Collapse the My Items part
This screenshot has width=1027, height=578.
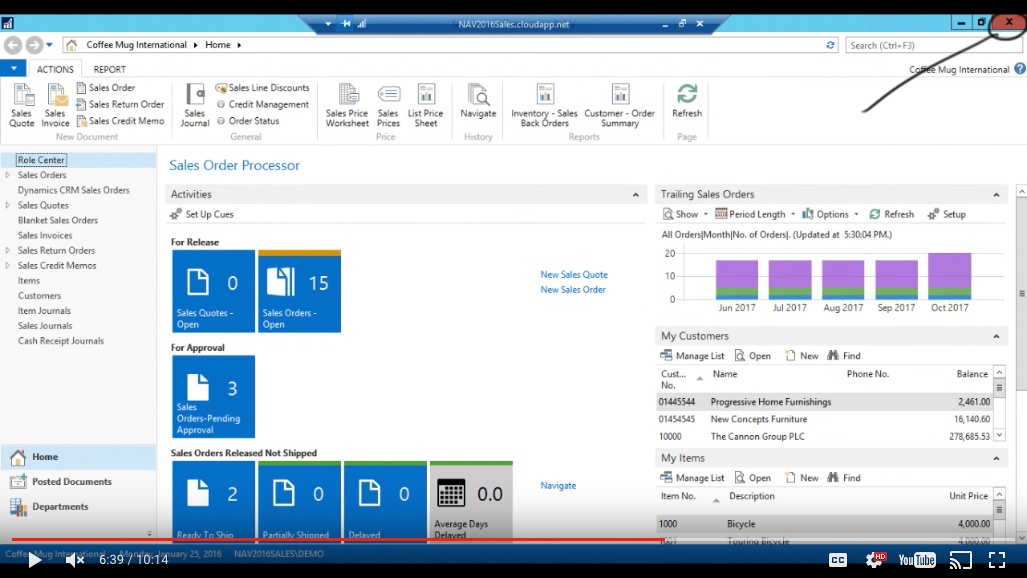996,458
